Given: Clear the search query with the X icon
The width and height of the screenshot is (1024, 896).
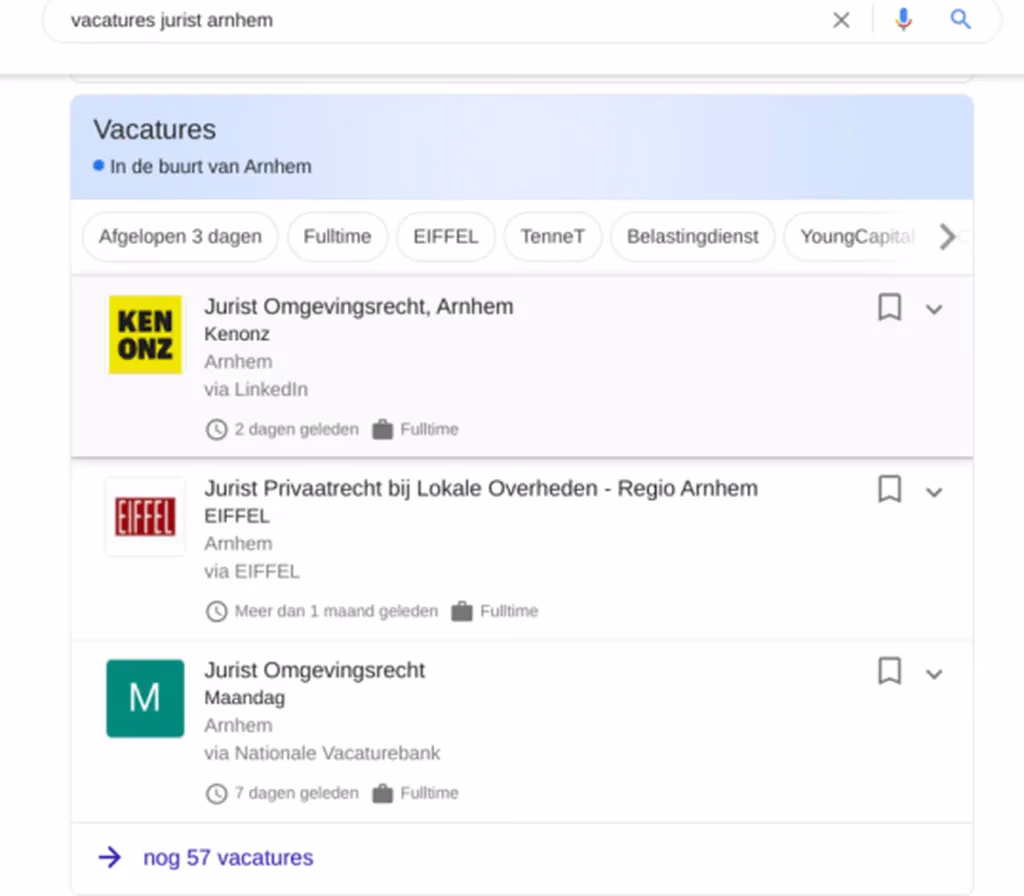Looking at the screenshot, I should coord(841,20).
